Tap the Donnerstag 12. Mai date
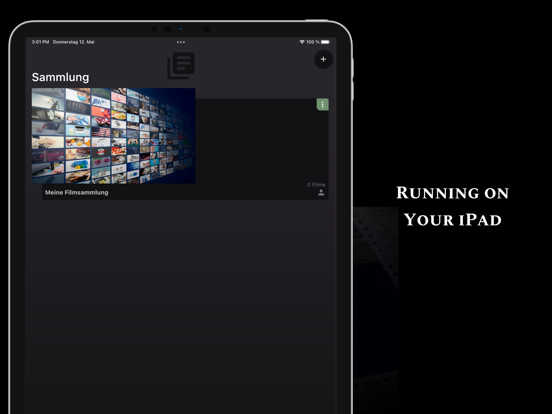Image resolution: width=552 pixels, height=414 pixels. [74, 42]
